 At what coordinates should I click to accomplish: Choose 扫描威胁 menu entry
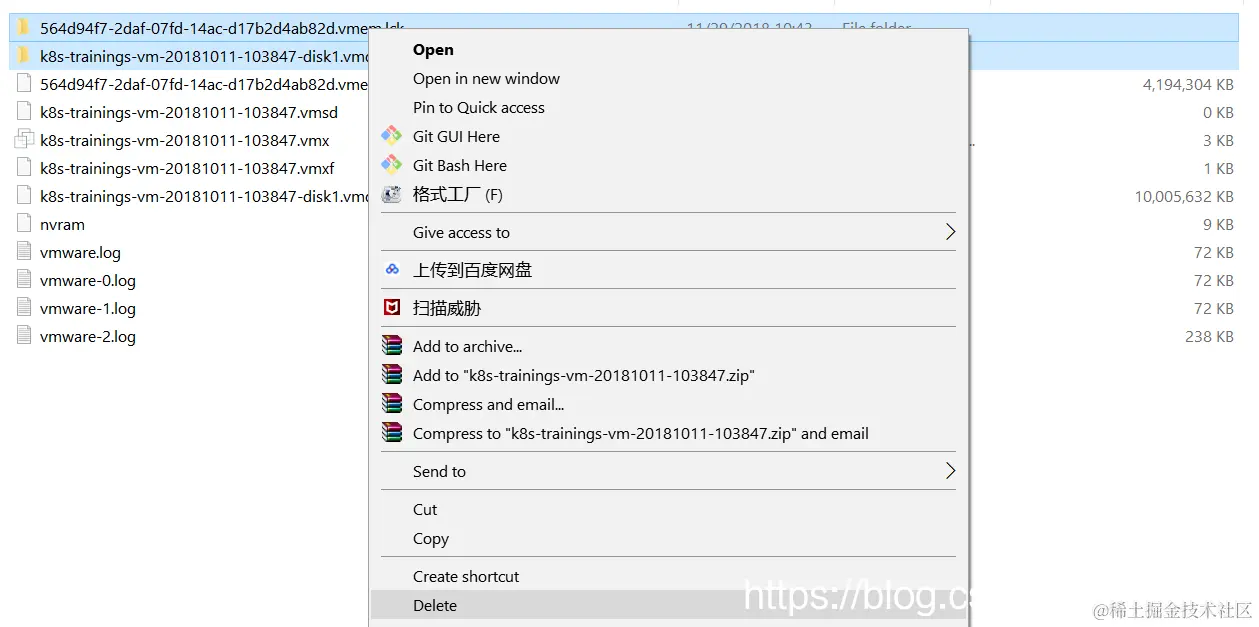point(447,308)
